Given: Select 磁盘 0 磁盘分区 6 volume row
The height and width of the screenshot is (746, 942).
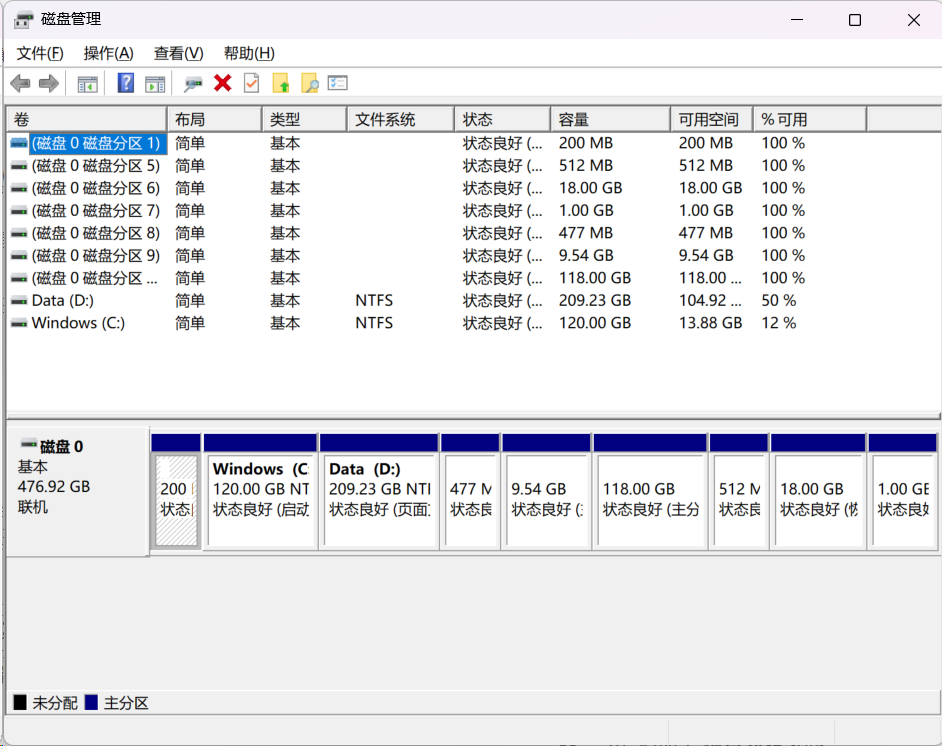Looking at the screenshot, I should (95, 188).
